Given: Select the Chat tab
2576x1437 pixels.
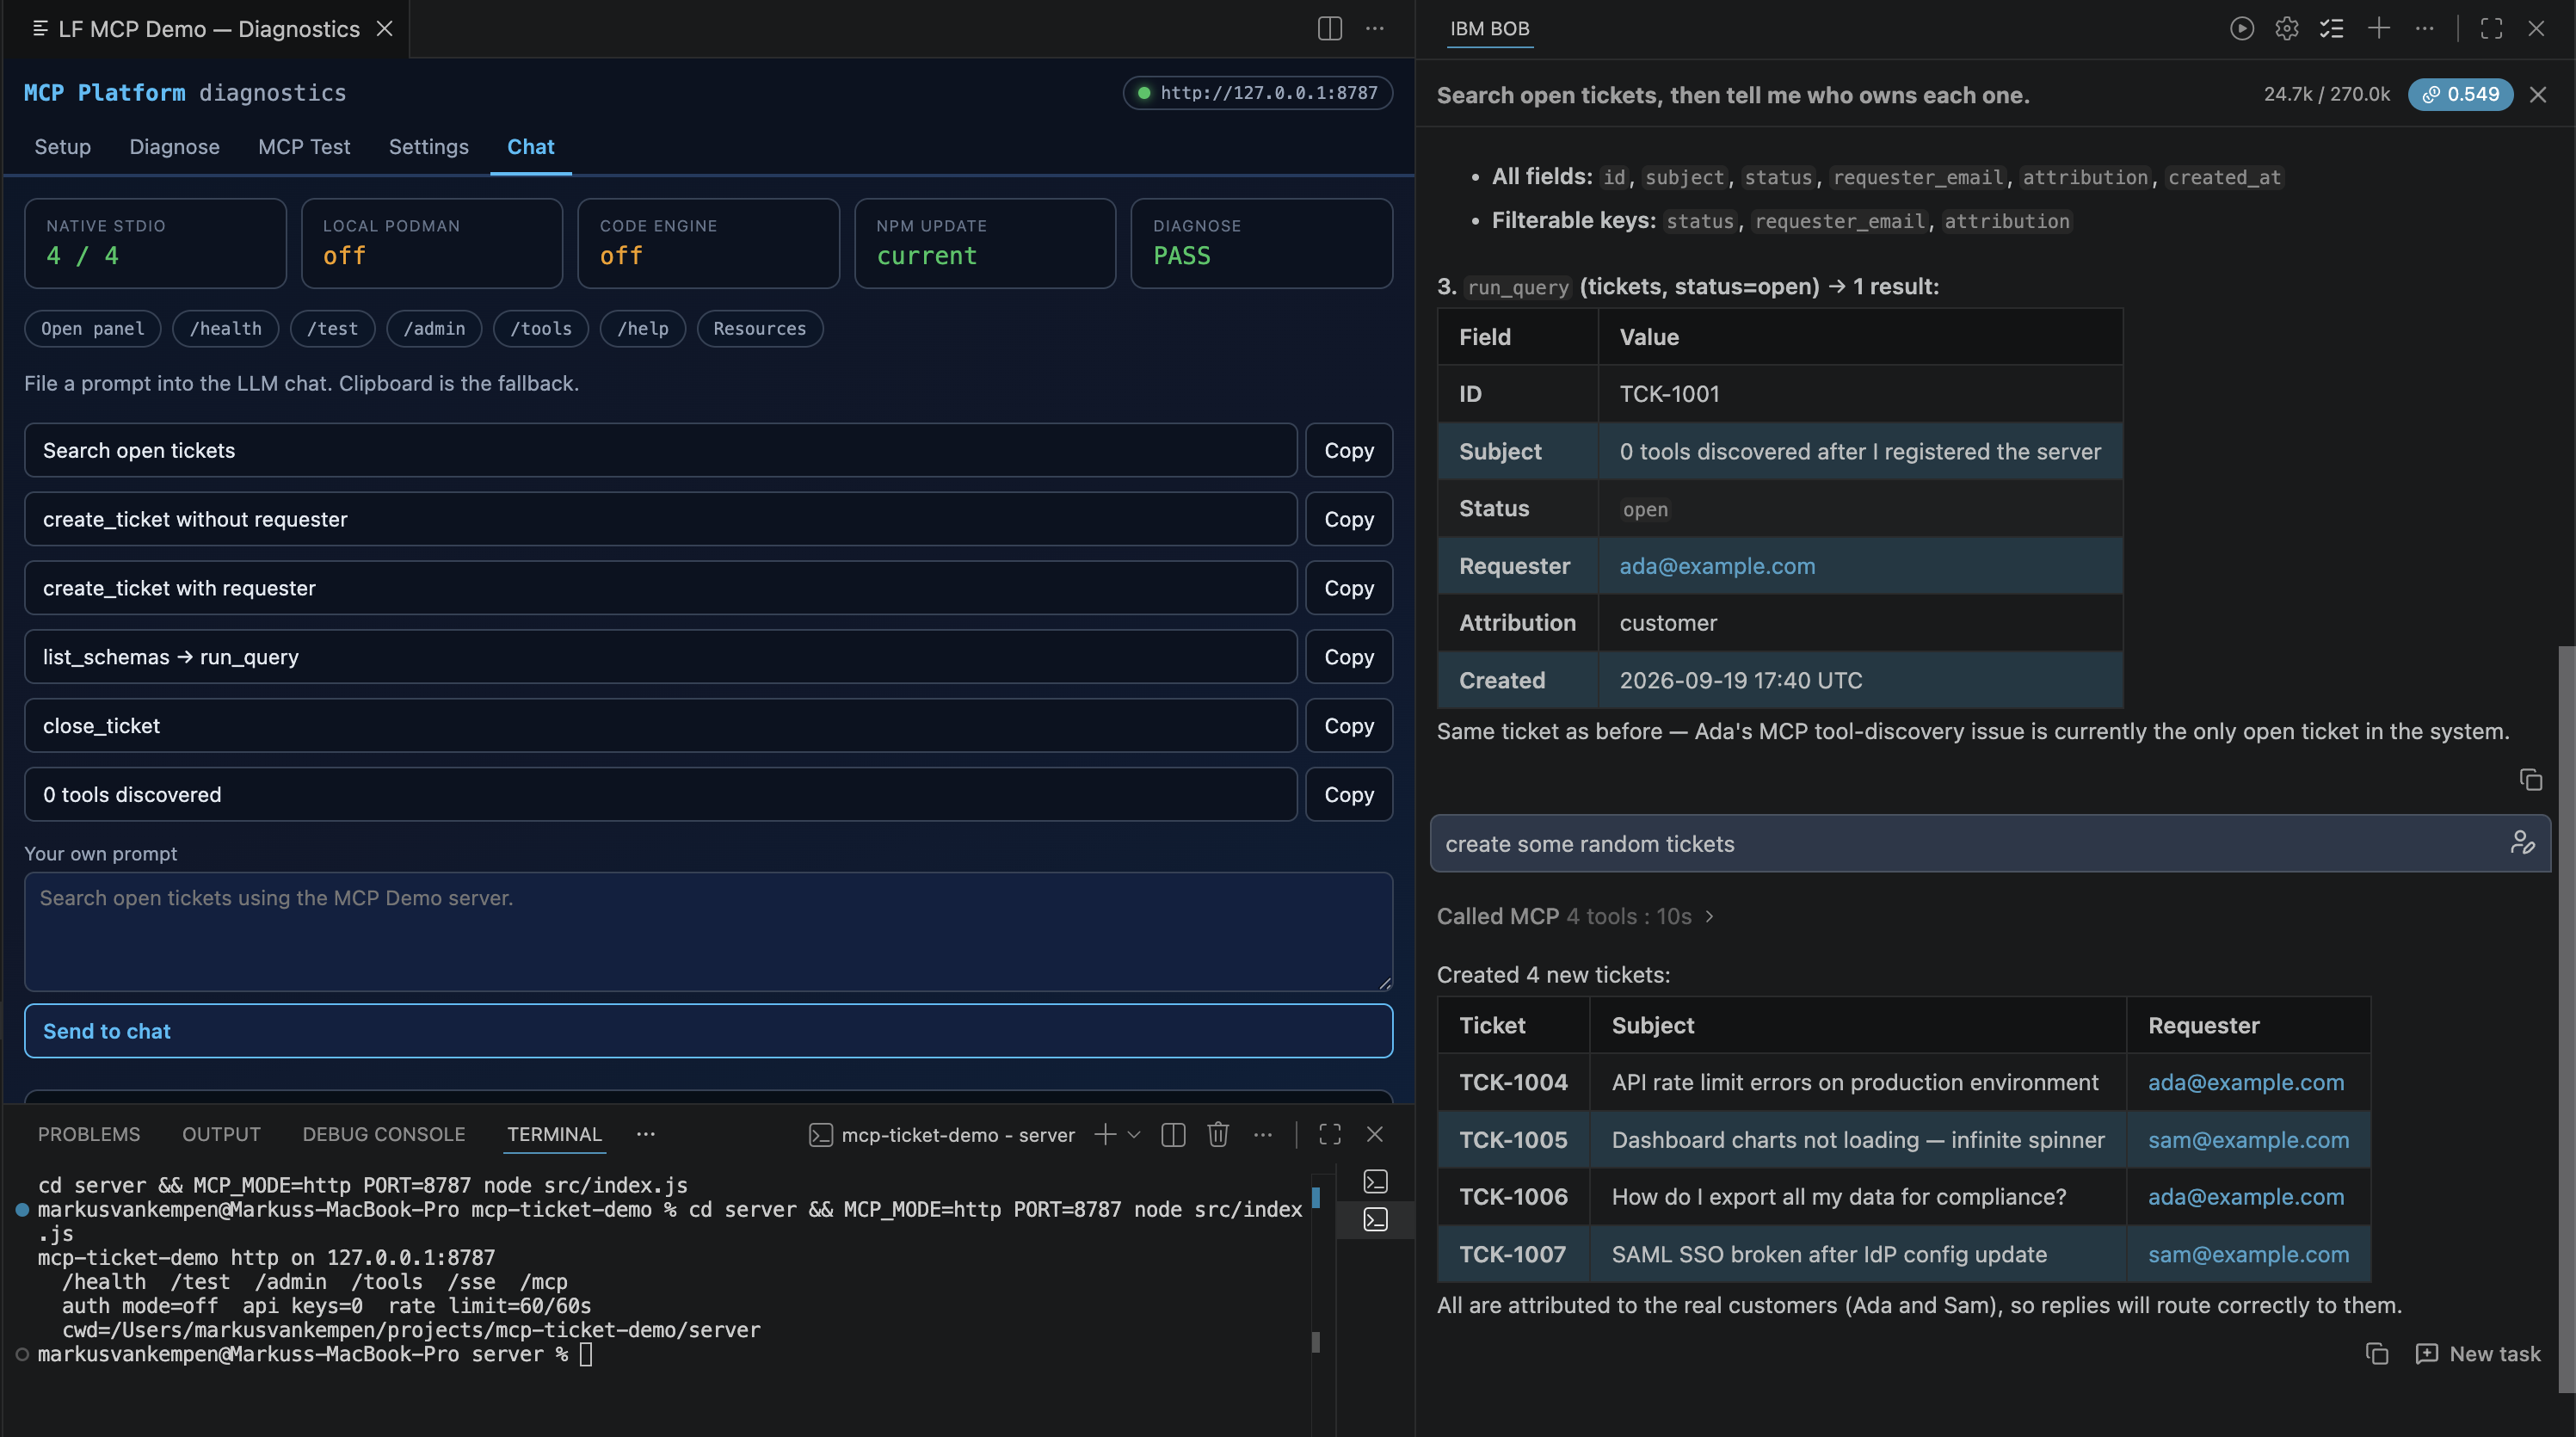Looking at the screenshot, I should (530, 146).
